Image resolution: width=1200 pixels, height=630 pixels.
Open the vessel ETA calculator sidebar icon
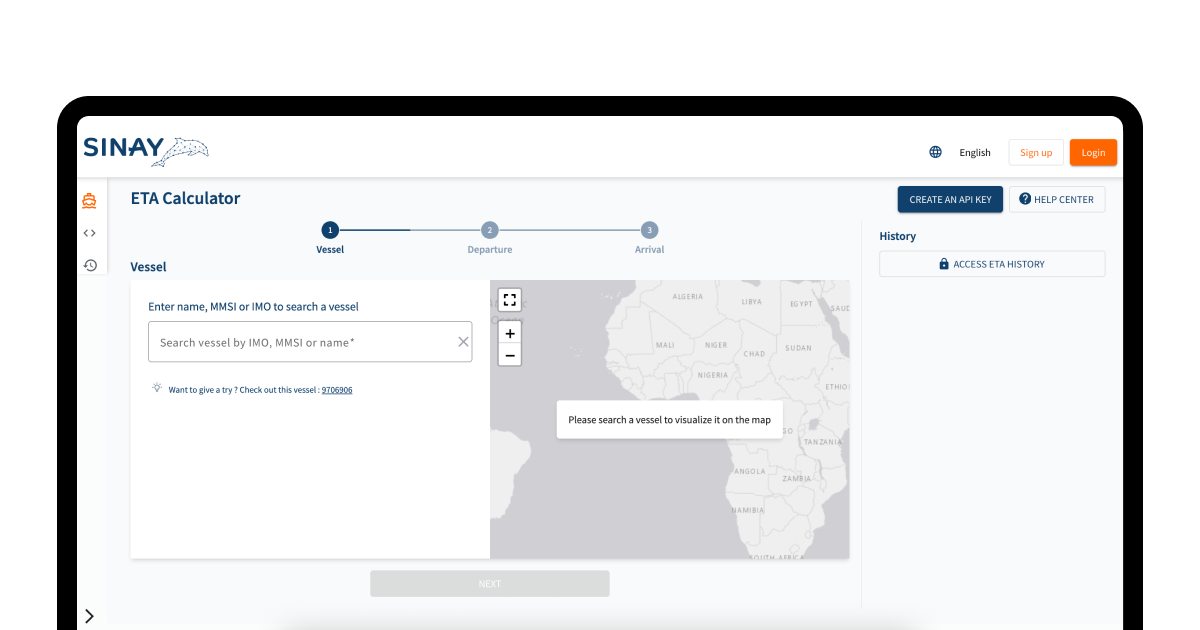point(90,201)
